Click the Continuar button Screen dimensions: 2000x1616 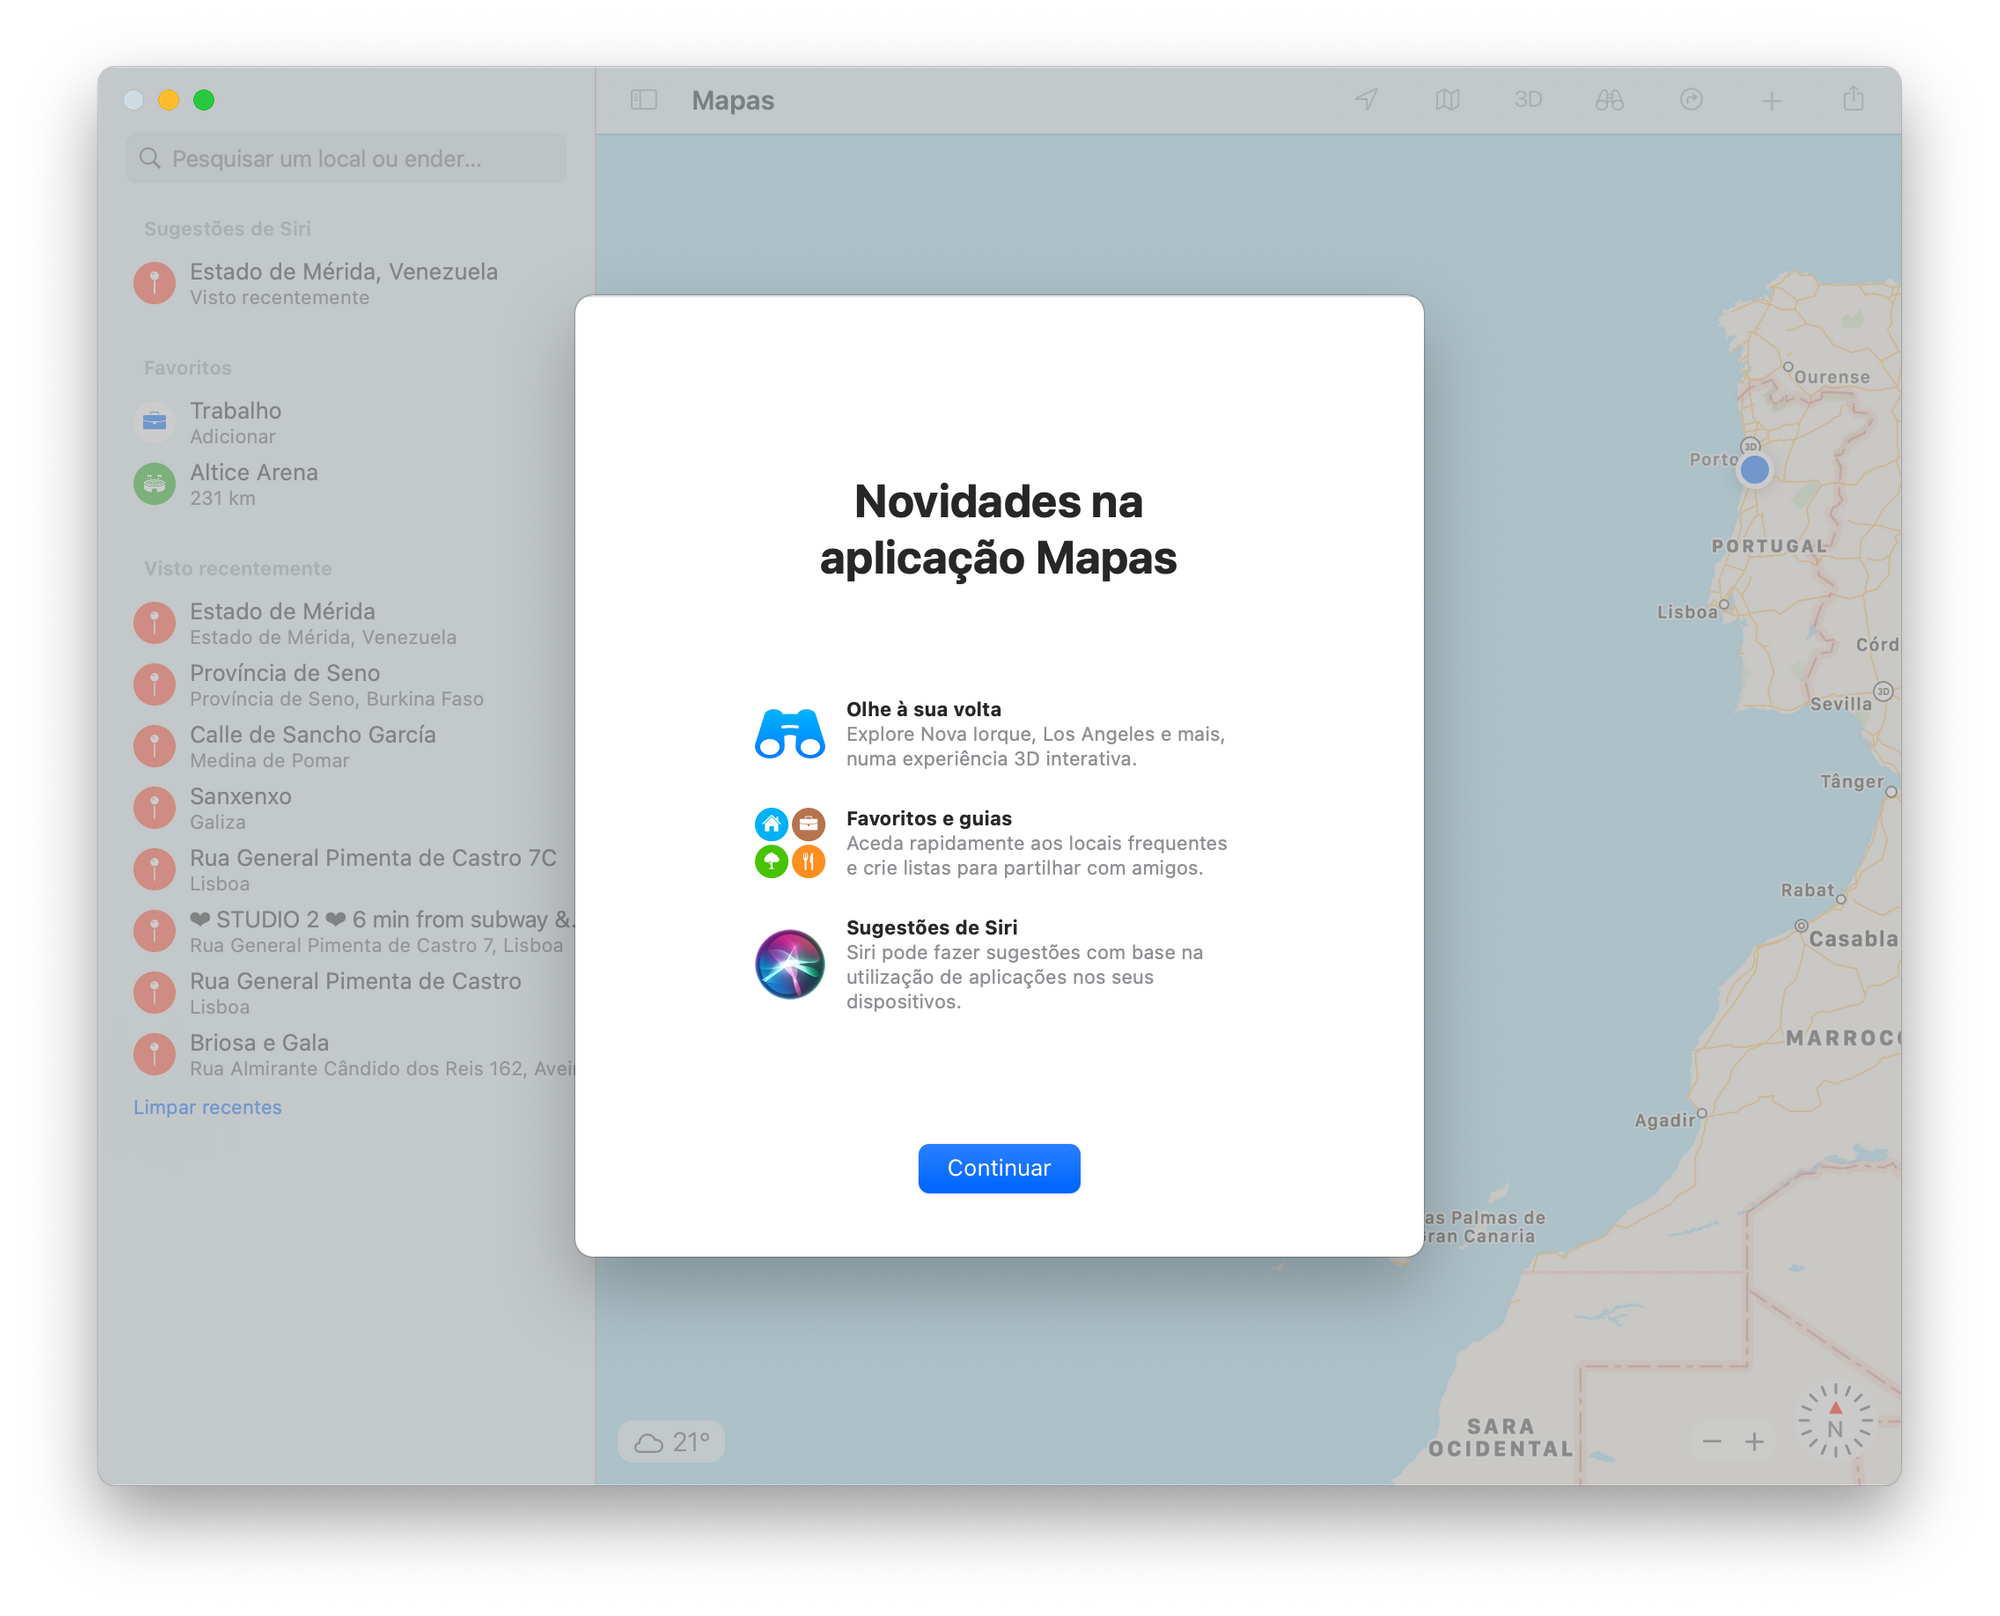pos(998,1167)
